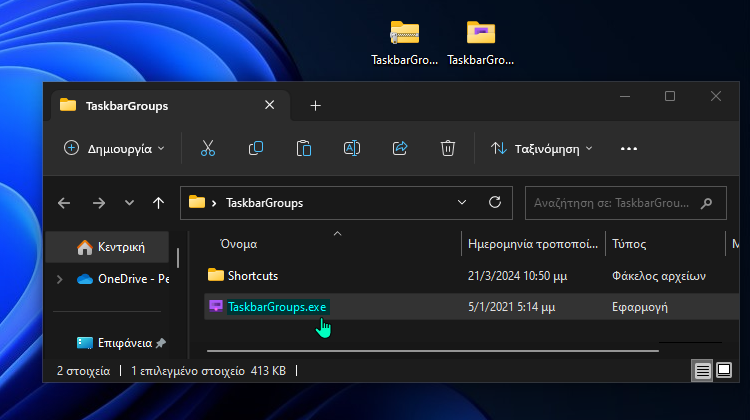Sort by Όνομα column header
The height and width of the screenshot is (420, 750).
pyautogui.click(x=238, y=244)
